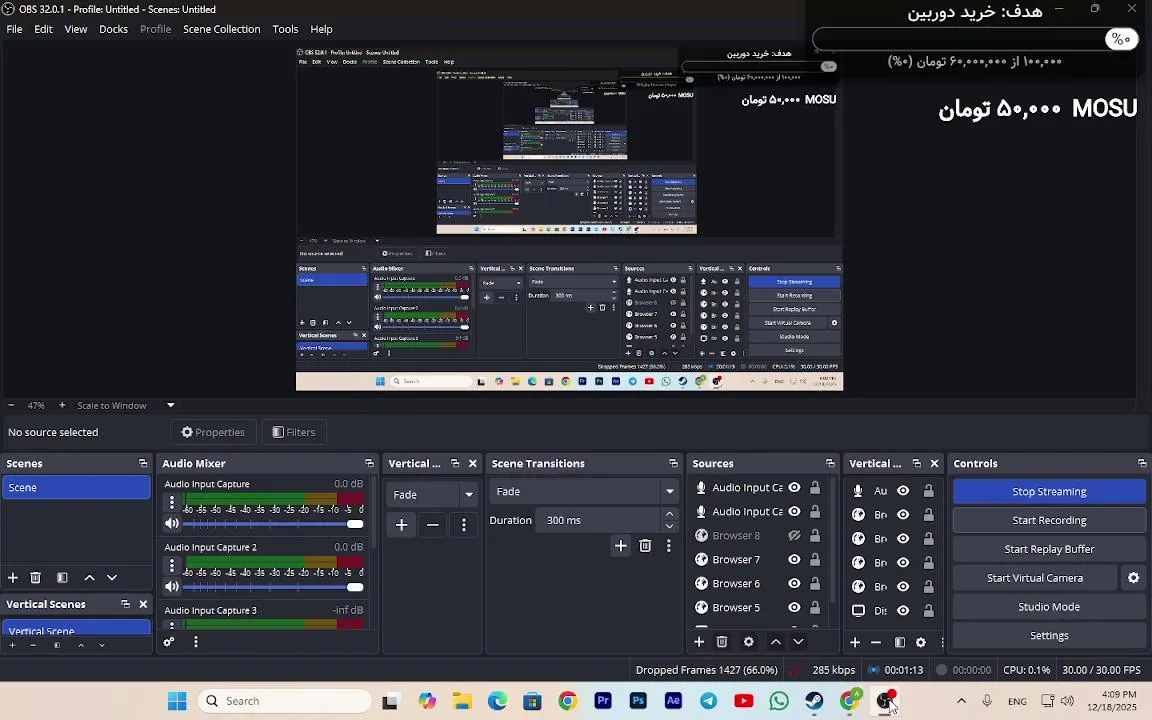Open three-dot menu for Audio Input Capture

click(x=172, y=503)
